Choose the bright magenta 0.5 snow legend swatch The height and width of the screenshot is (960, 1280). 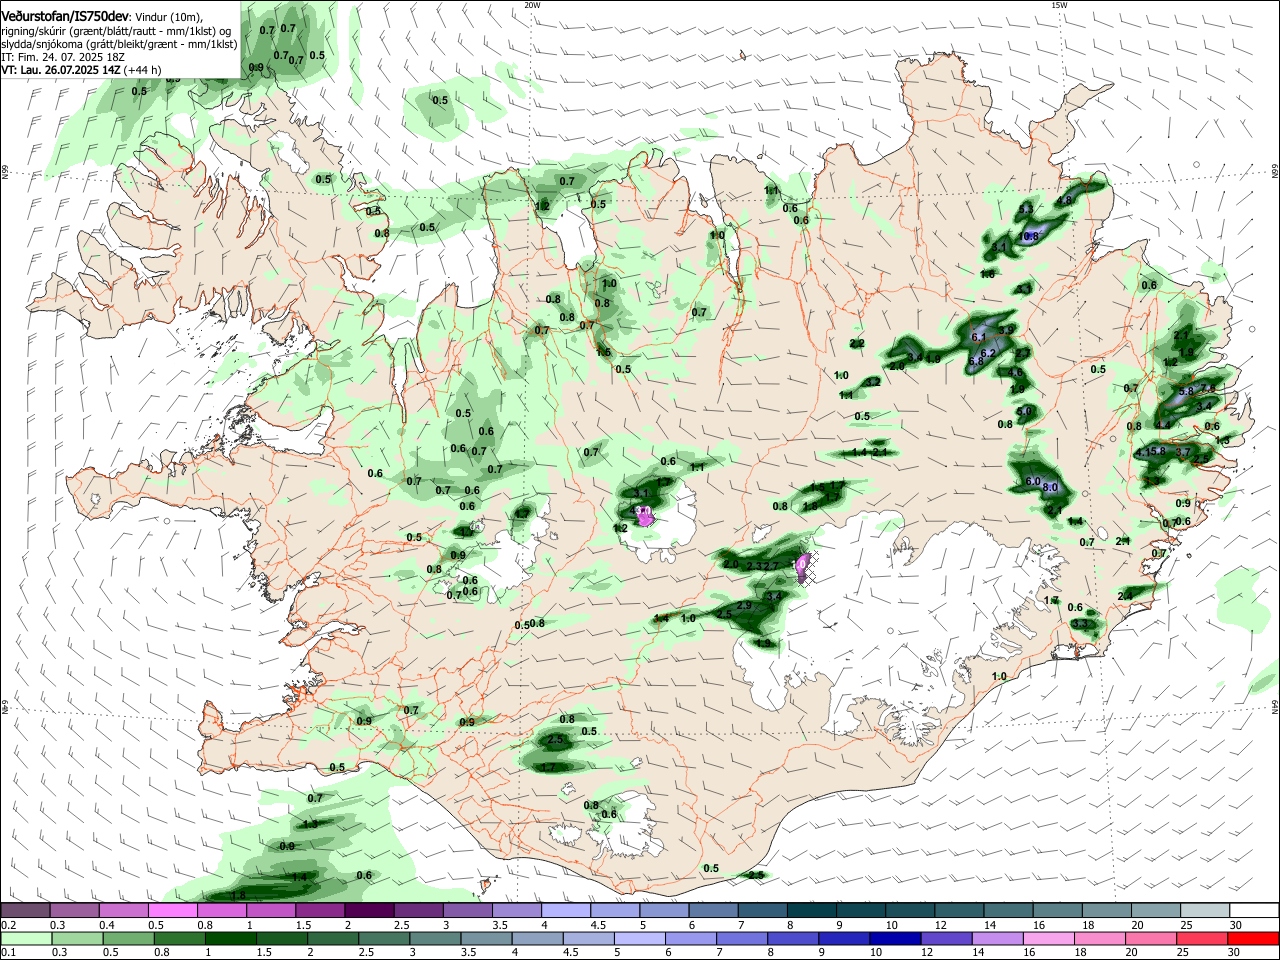172,910
